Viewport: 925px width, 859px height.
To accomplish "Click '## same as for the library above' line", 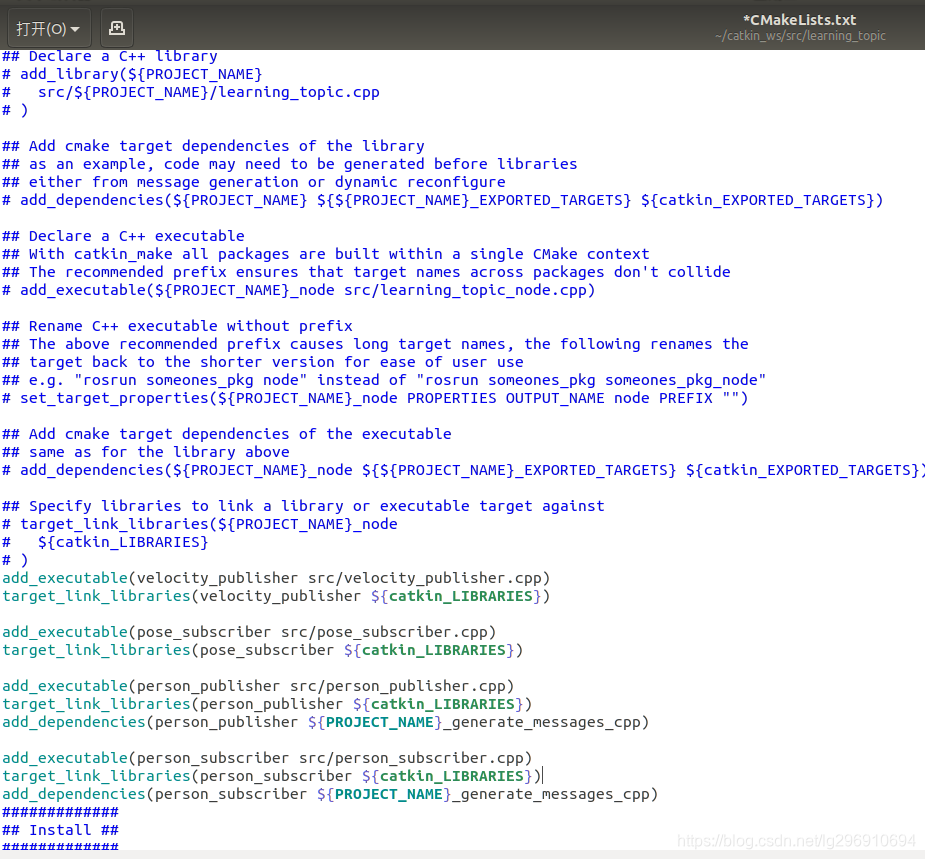I will tap(146, 452).
